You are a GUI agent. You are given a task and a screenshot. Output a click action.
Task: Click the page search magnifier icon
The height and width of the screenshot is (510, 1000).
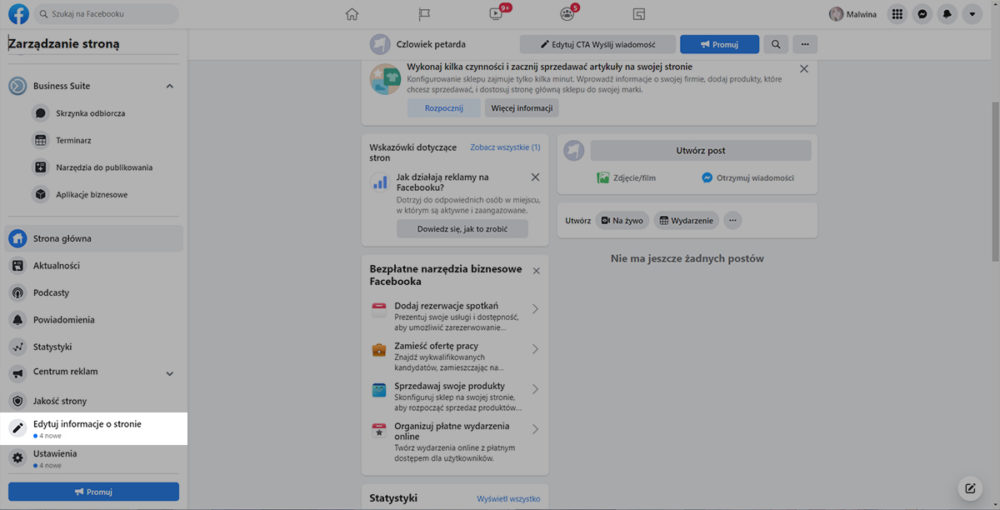tap(776, 45)
